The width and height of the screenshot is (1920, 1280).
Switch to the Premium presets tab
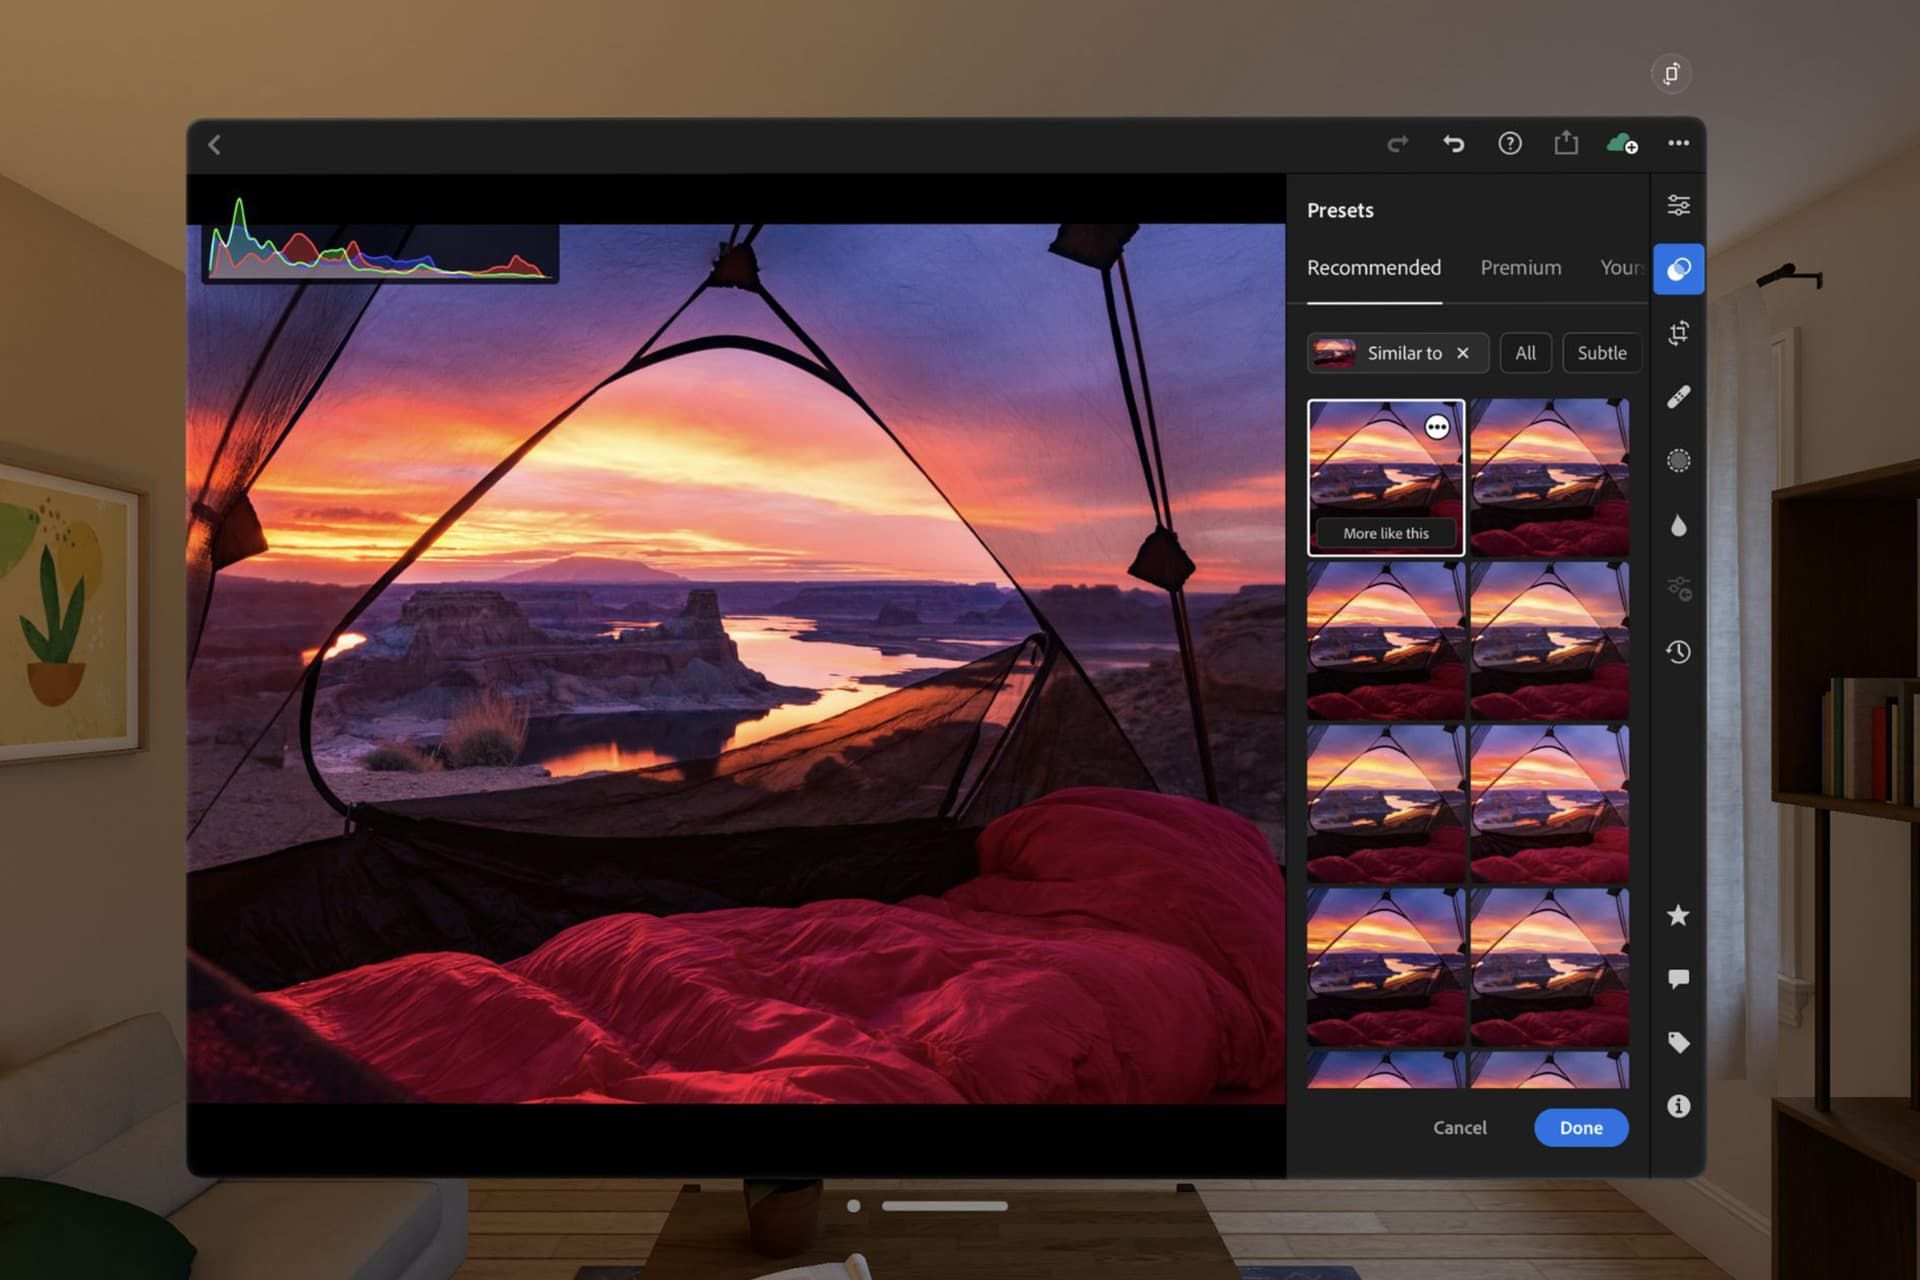(1520, 268)
